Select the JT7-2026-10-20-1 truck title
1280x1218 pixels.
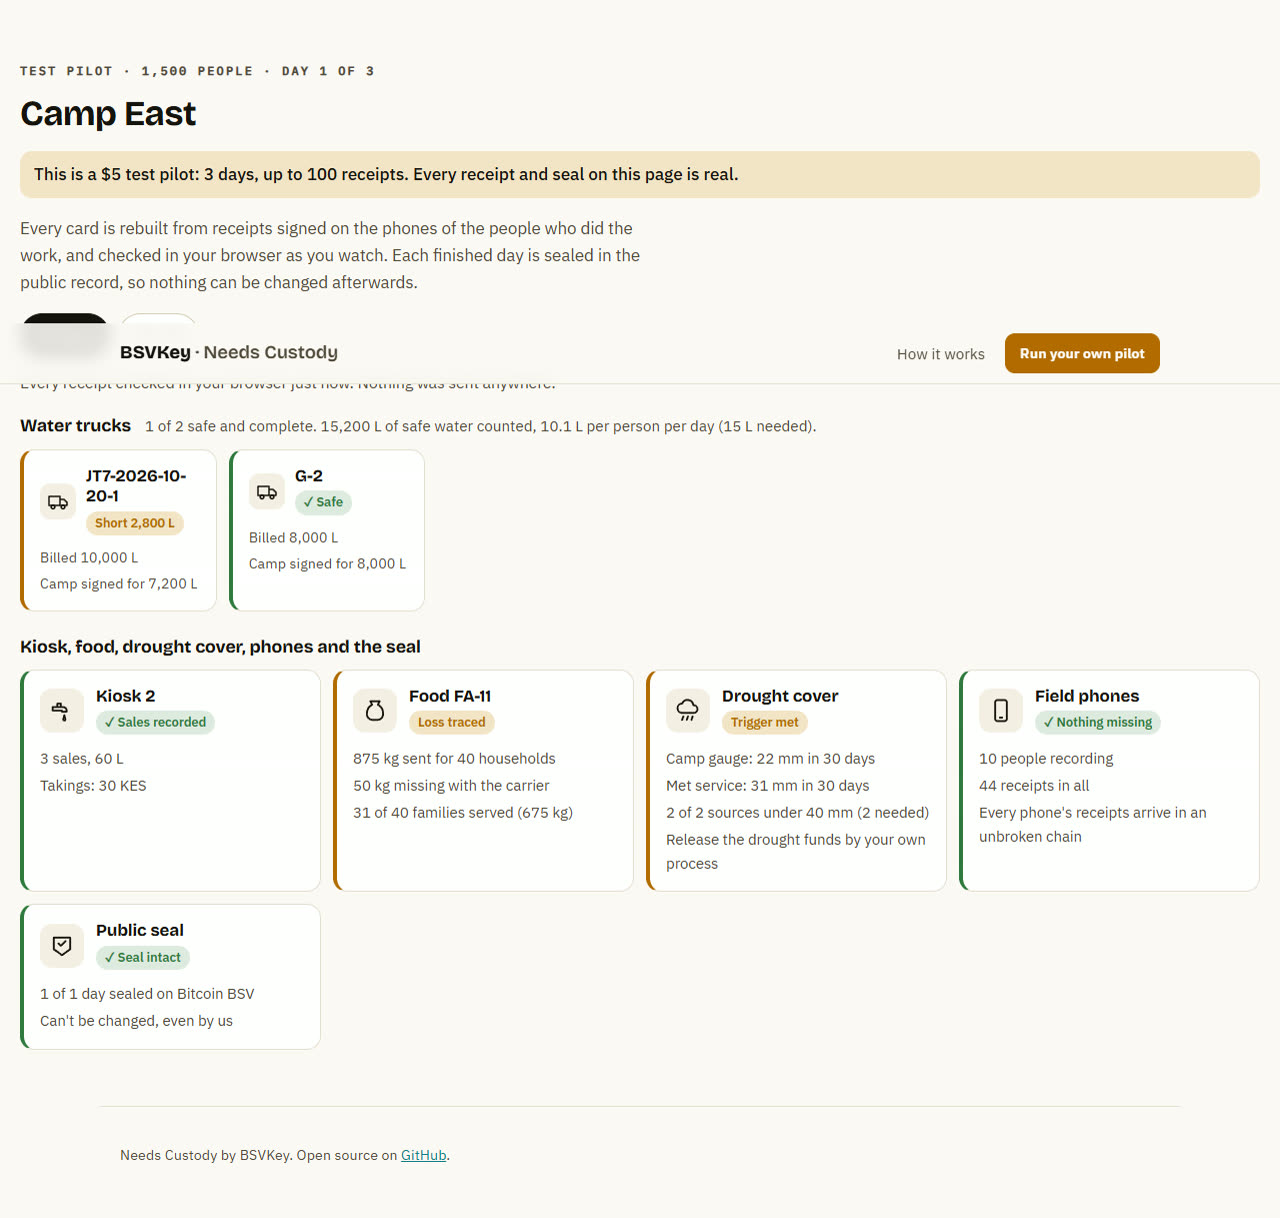tap(136, 486)
